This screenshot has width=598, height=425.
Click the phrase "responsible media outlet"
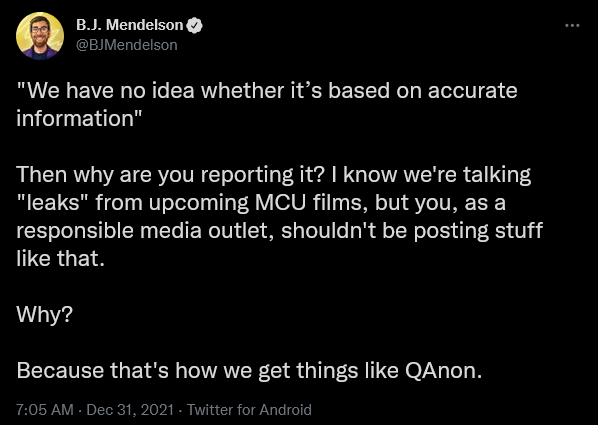point(145,231)
